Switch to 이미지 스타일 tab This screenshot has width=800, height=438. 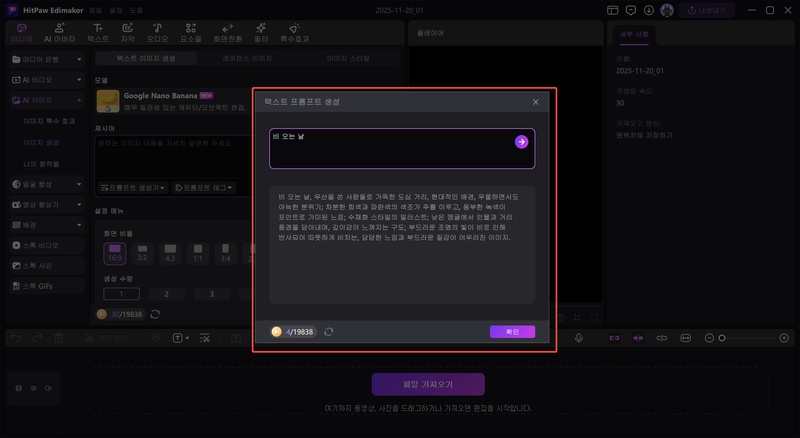point(348,59)
